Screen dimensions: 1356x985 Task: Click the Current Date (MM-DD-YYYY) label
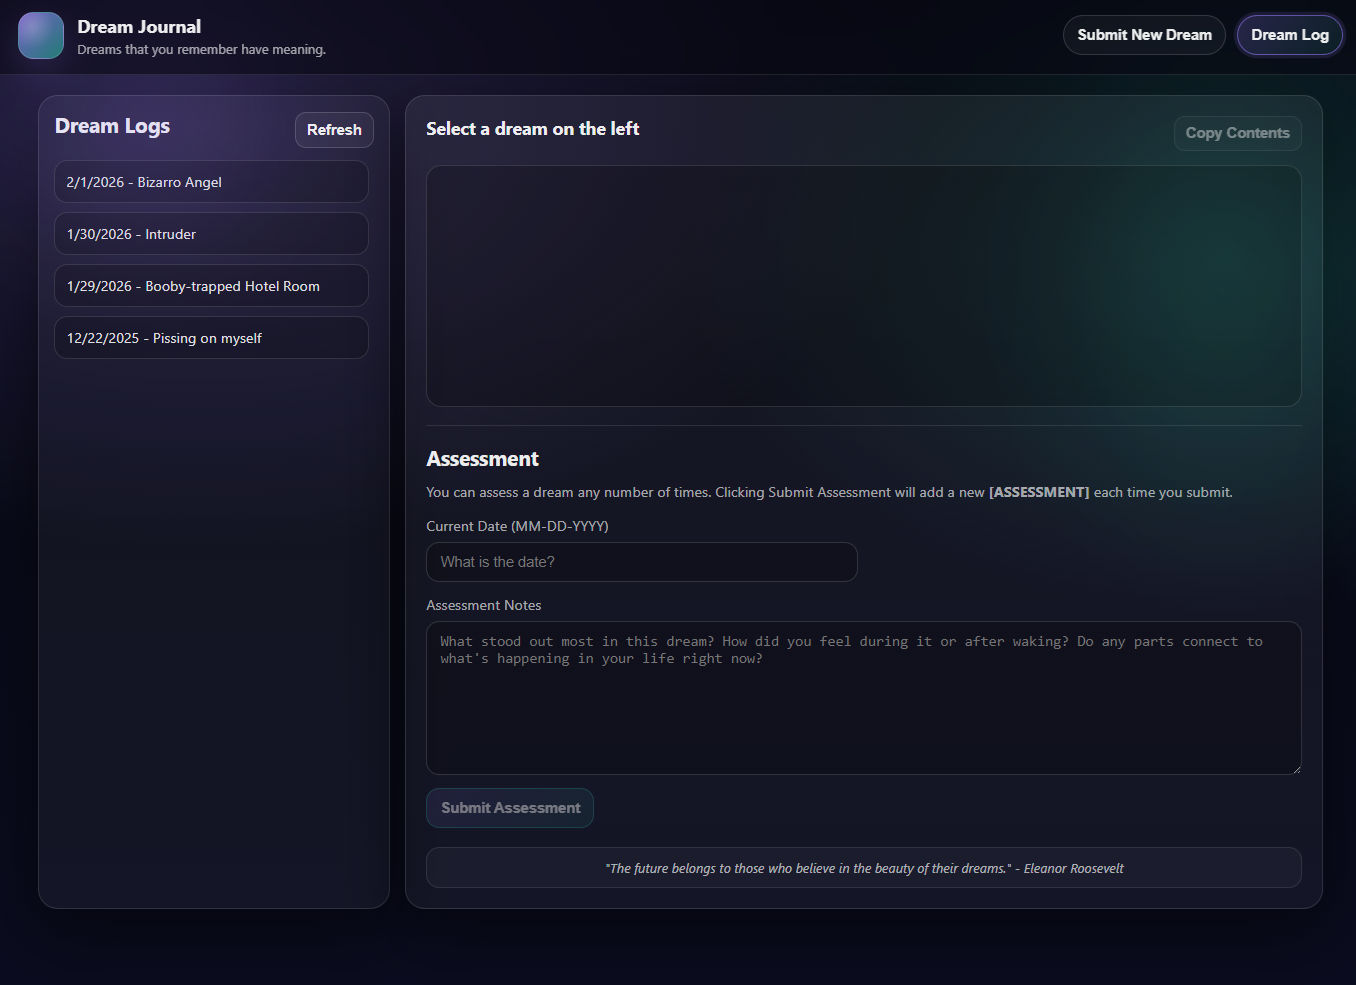tap(517, 526)
